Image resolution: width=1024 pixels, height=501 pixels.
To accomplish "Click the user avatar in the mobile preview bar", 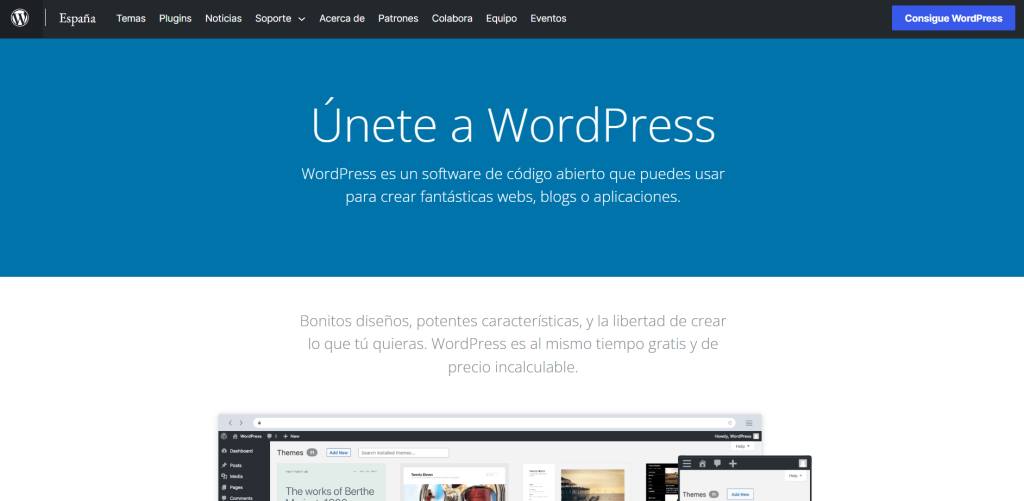I will [x=803, y=463].
